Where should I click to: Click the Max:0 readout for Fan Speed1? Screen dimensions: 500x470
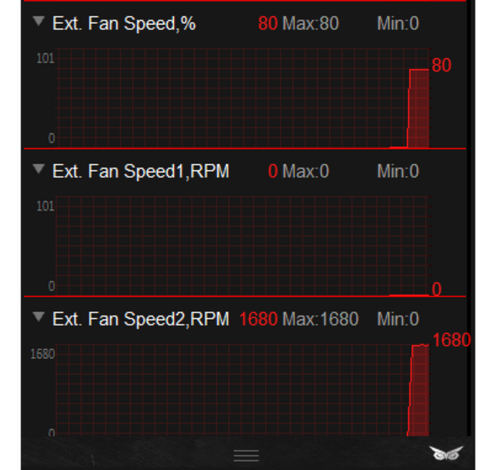[x=306, y=171]
